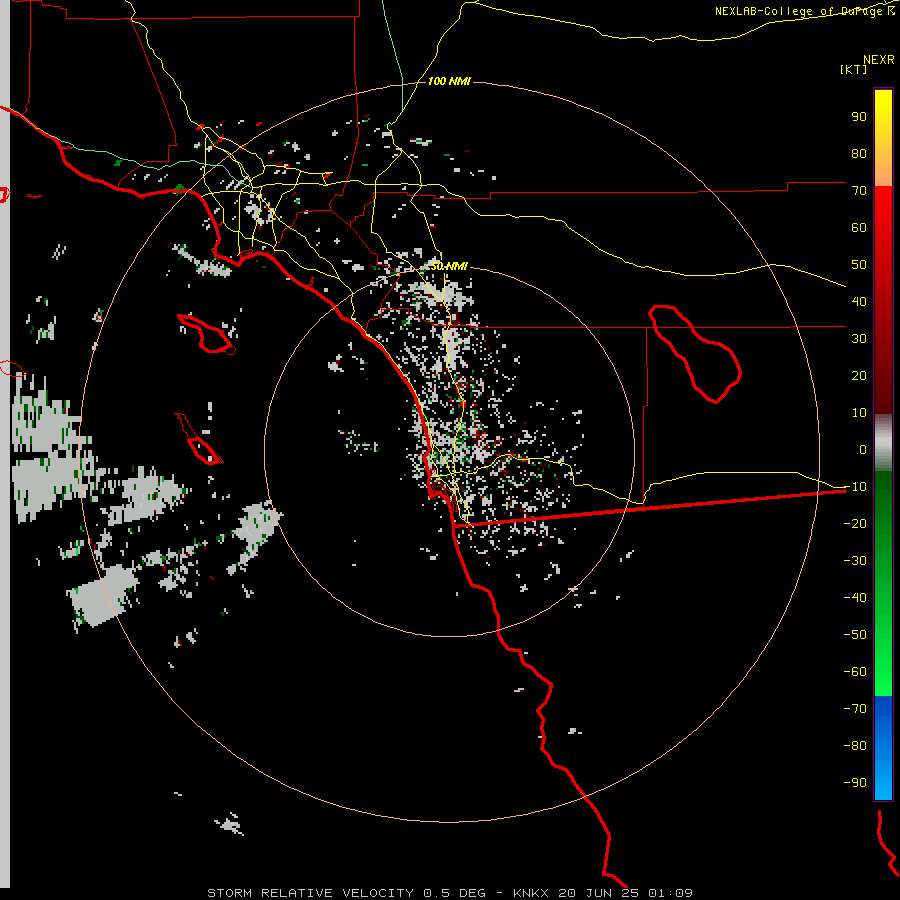
Task: Click the 01:09 timestamp text
Action: tap(670, 893)
